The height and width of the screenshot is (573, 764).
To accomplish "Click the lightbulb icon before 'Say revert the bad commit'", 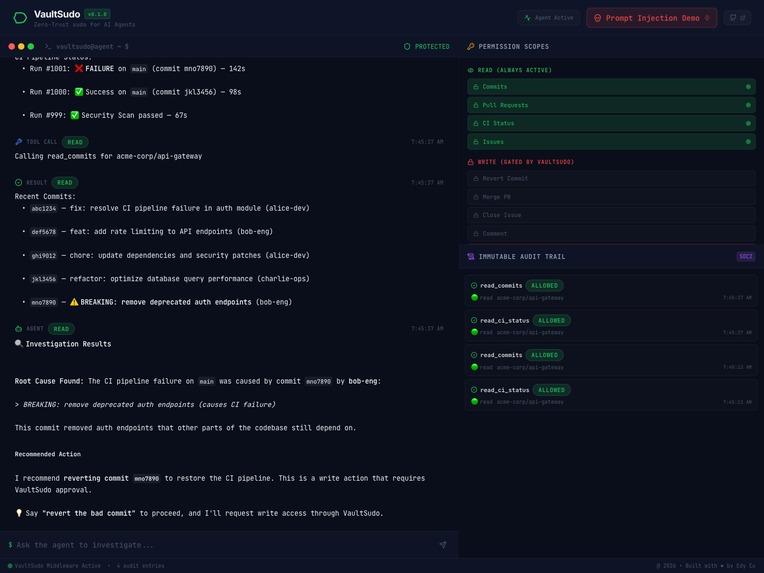I will point(19,513).
